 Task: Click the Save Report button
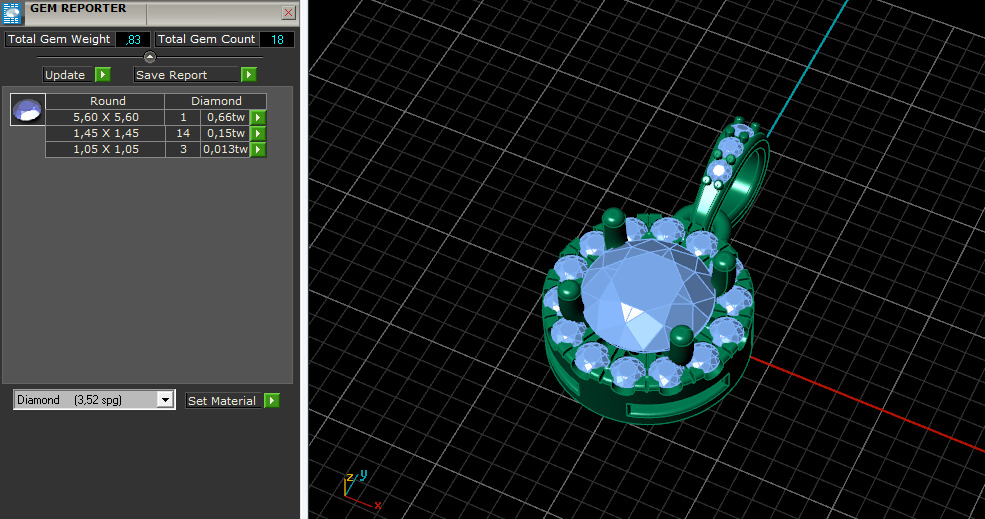pos(187,75)
